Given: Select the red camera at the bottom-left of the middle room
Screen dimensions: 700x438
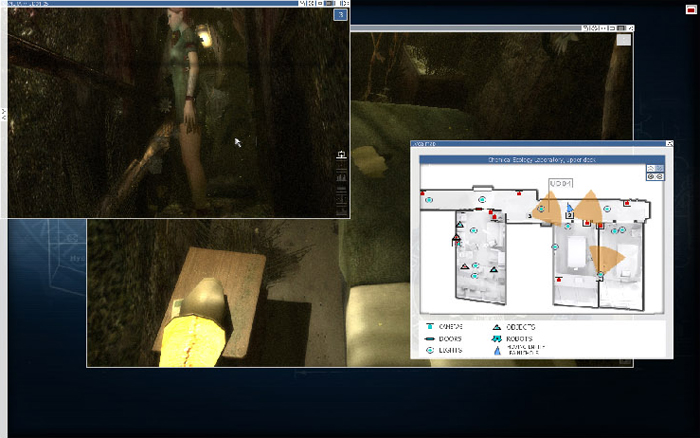Looking at the screenshot, I should 558,279.
